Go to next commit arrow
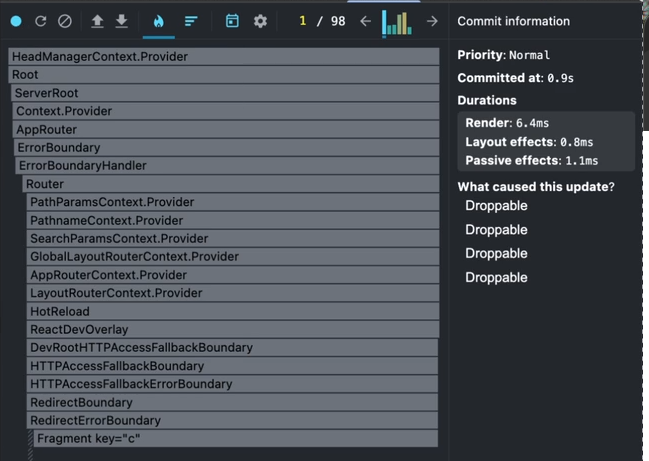This screenshot has width=649, height=461. 432,21
